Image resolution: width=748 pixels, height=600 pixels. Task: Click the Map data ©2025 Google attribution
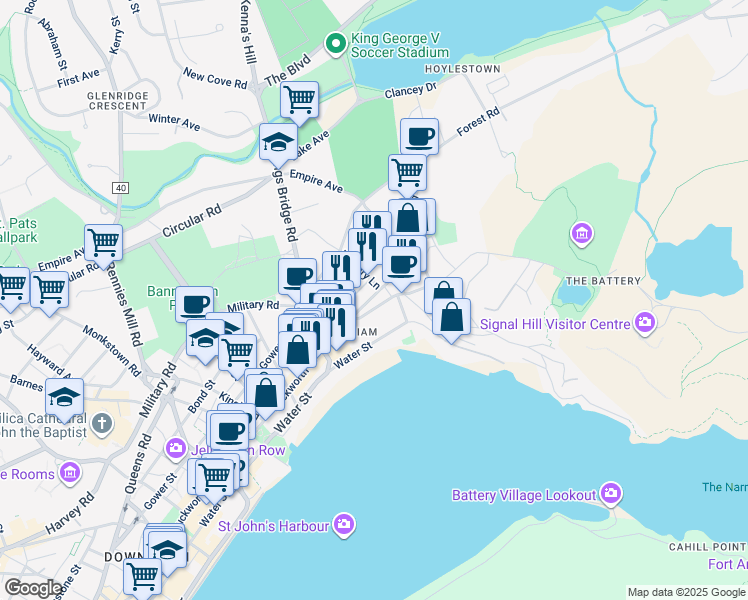(686, 592)
